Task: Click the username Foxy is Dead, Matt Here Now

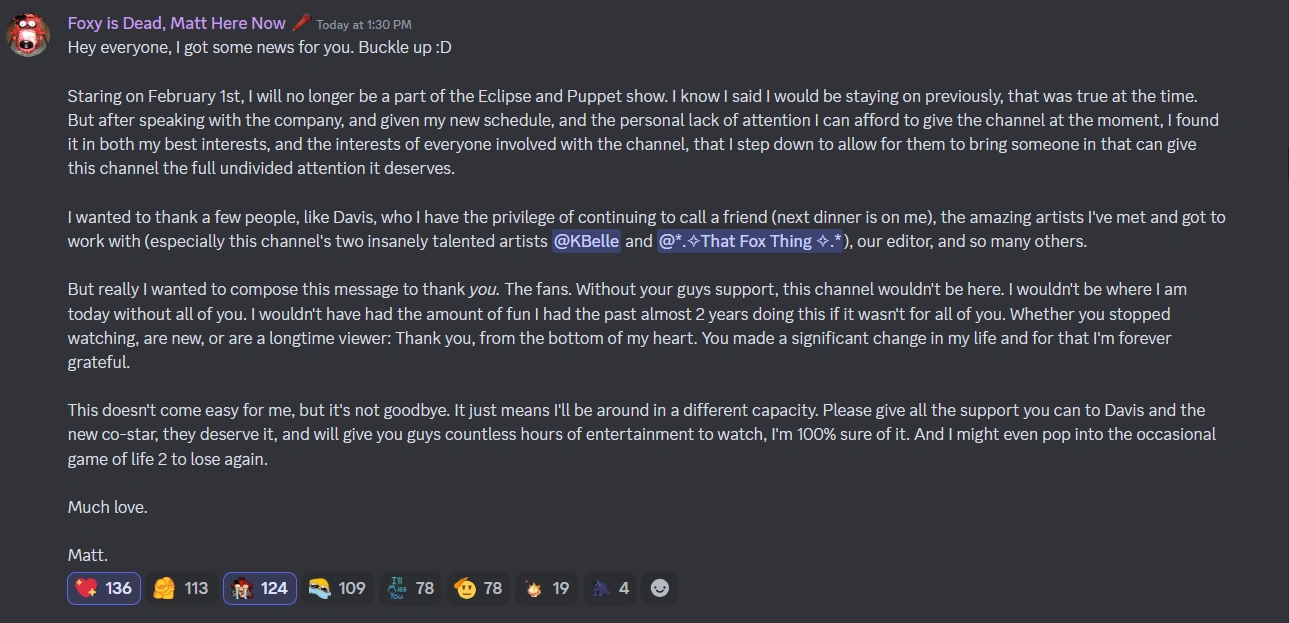Action: pos(177,22)
